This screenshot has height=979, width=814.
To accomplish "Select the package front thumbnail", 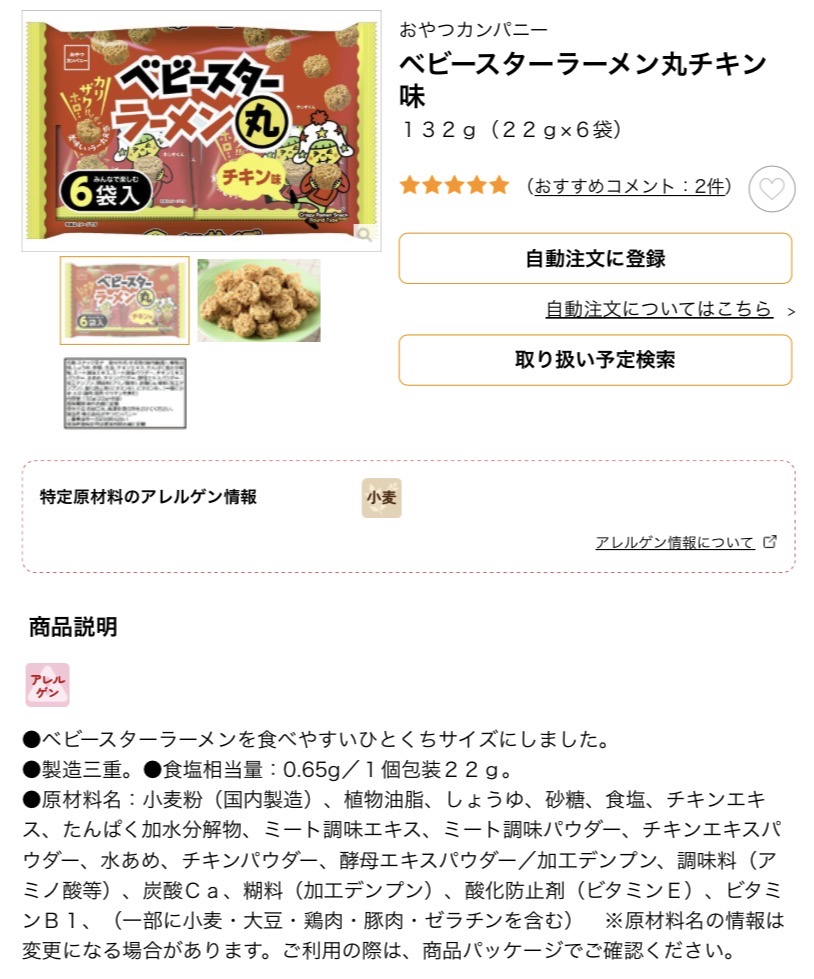I will coord(125,300).
